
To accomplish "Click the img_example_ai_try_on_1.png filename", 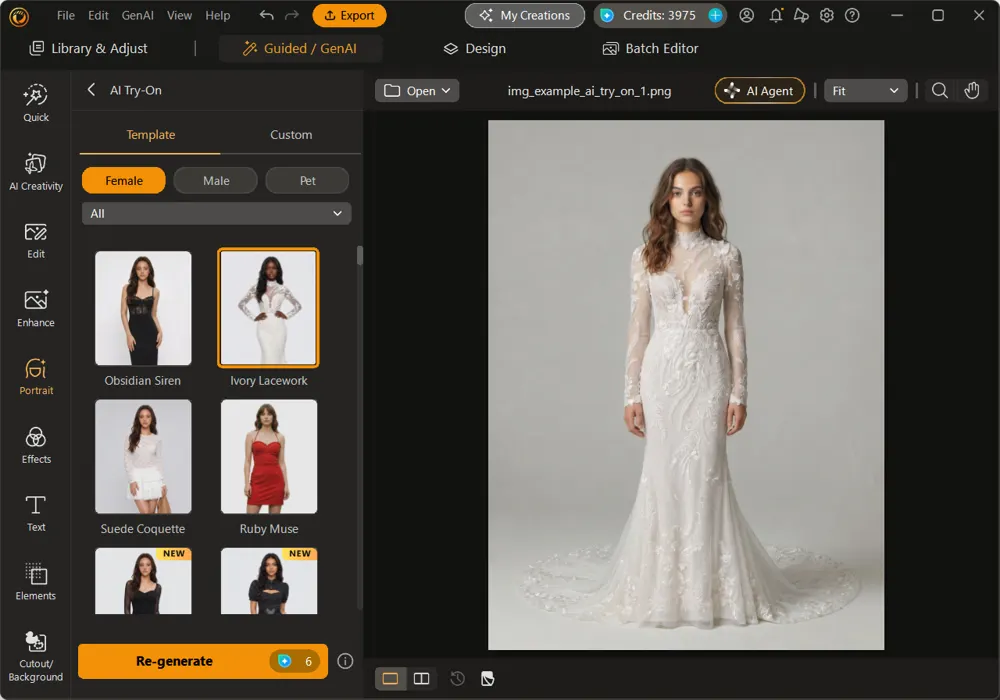I will 589,91.
